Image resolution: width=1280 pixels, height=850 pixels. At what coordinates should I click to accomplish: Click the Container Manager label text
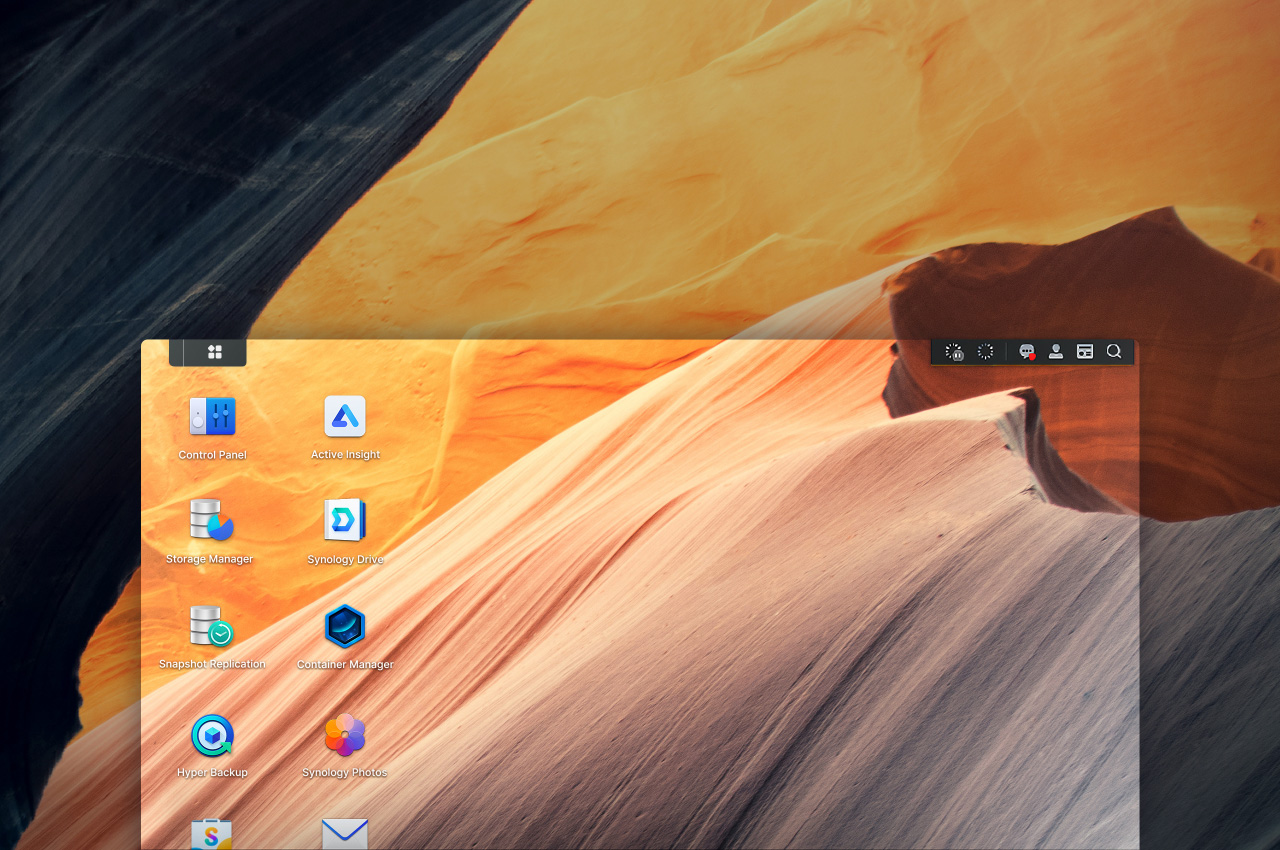[x=345, y=664]
